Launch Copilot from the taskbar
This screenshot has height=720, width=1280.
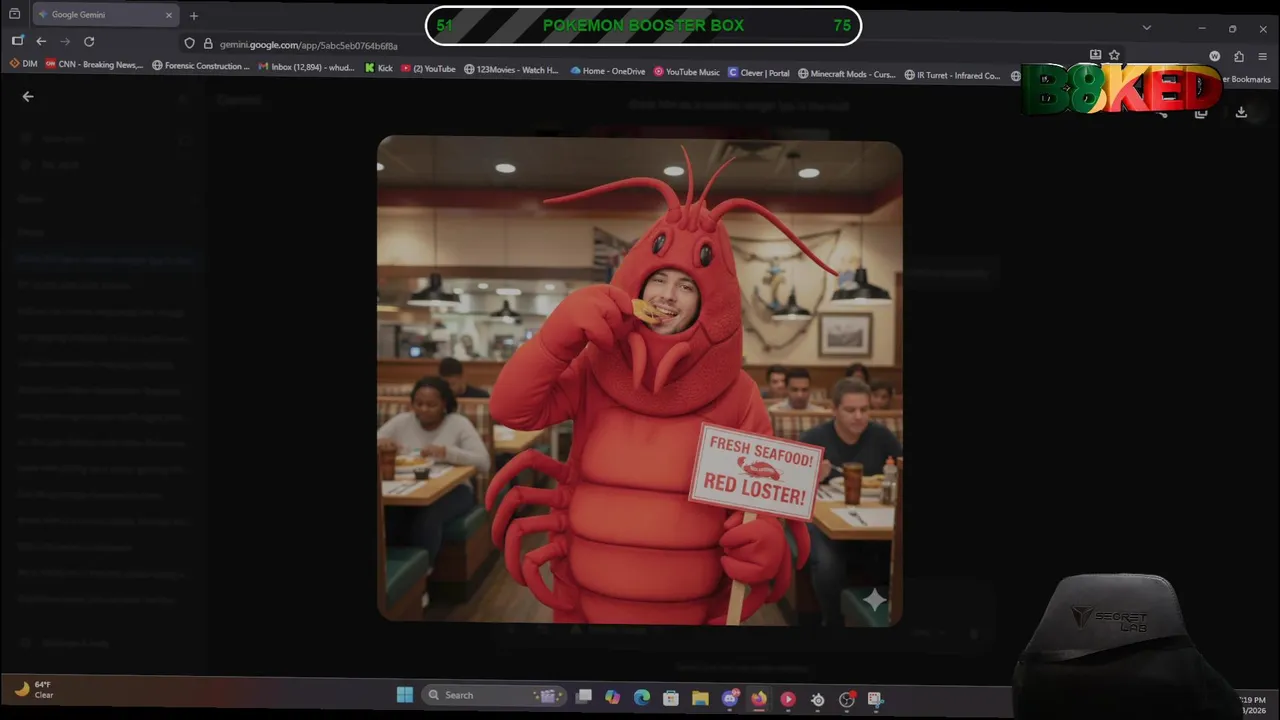(x=612, y=697)
